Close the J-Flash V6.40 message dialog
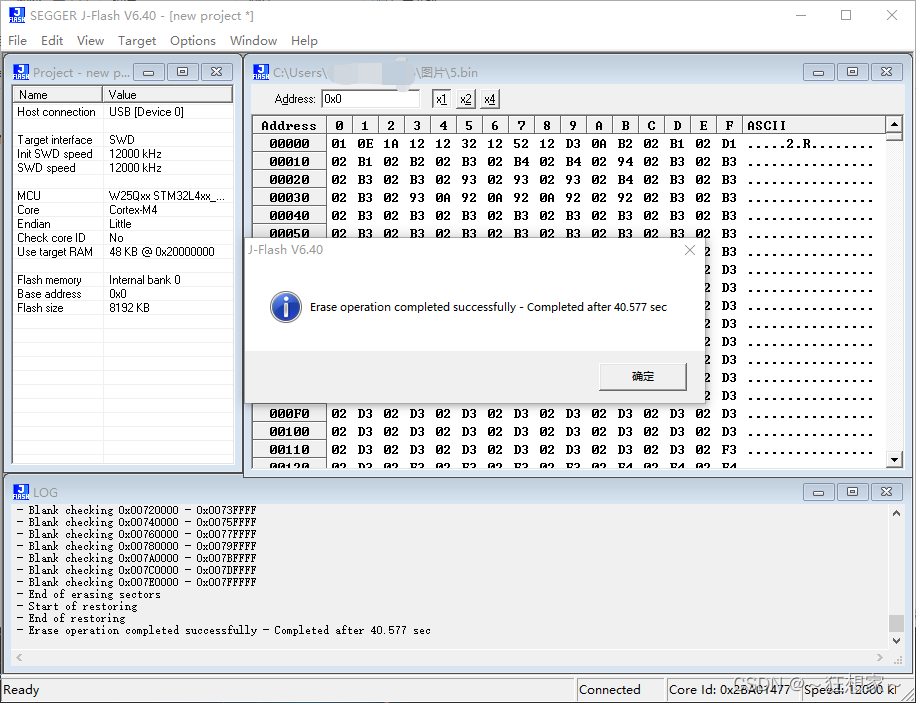Image resolution: width=916 pixels, height=703 pixels. click(x=689, y=250)
